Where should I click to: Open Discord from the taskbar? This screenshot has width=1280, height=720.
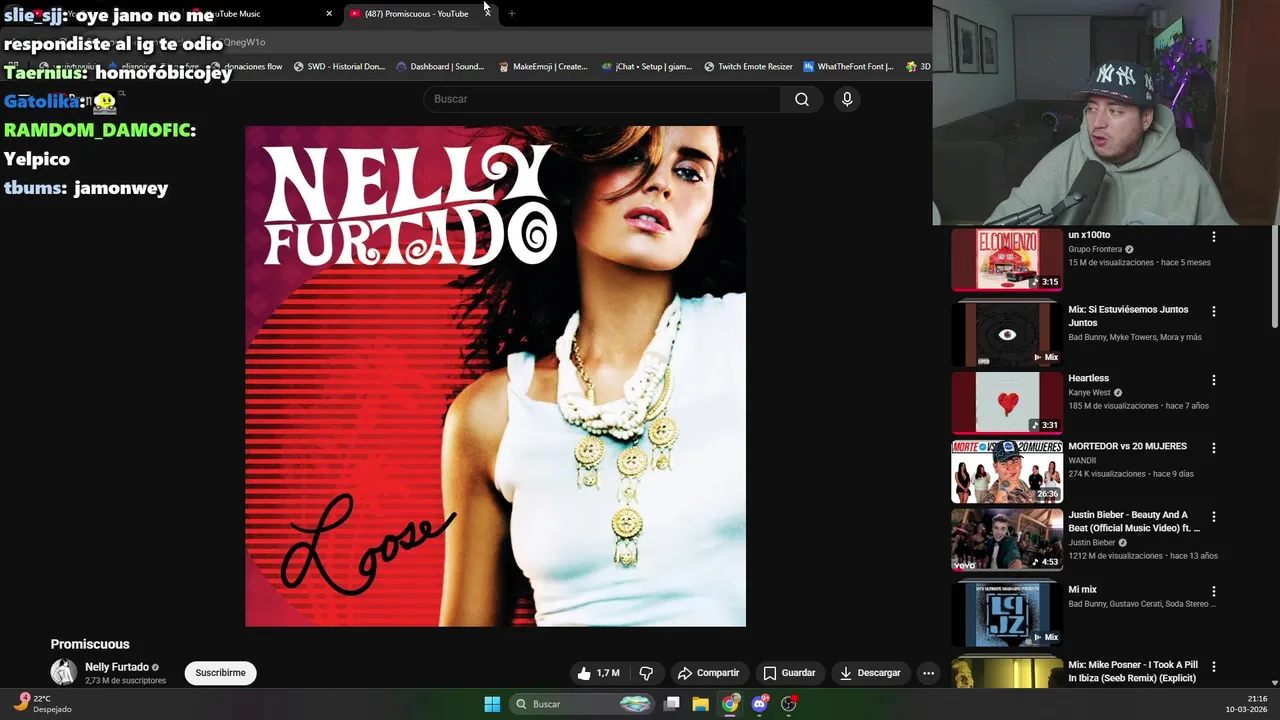(760, 704)
